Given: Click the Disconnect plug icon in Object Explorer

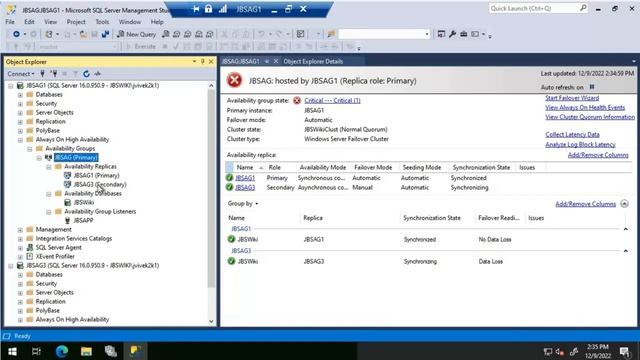Looking at the screenshot, I should pos(53,74).
